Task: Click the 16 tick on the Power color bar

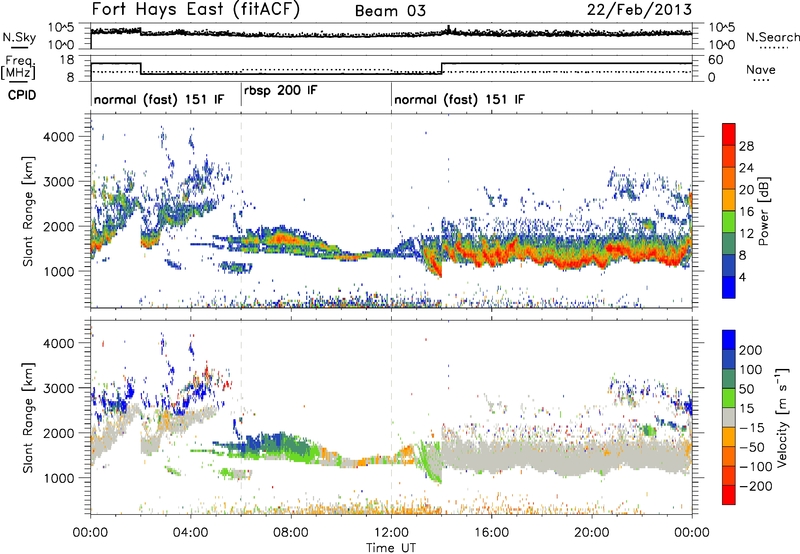Action: pyautogui.click(x=746, y=211)
